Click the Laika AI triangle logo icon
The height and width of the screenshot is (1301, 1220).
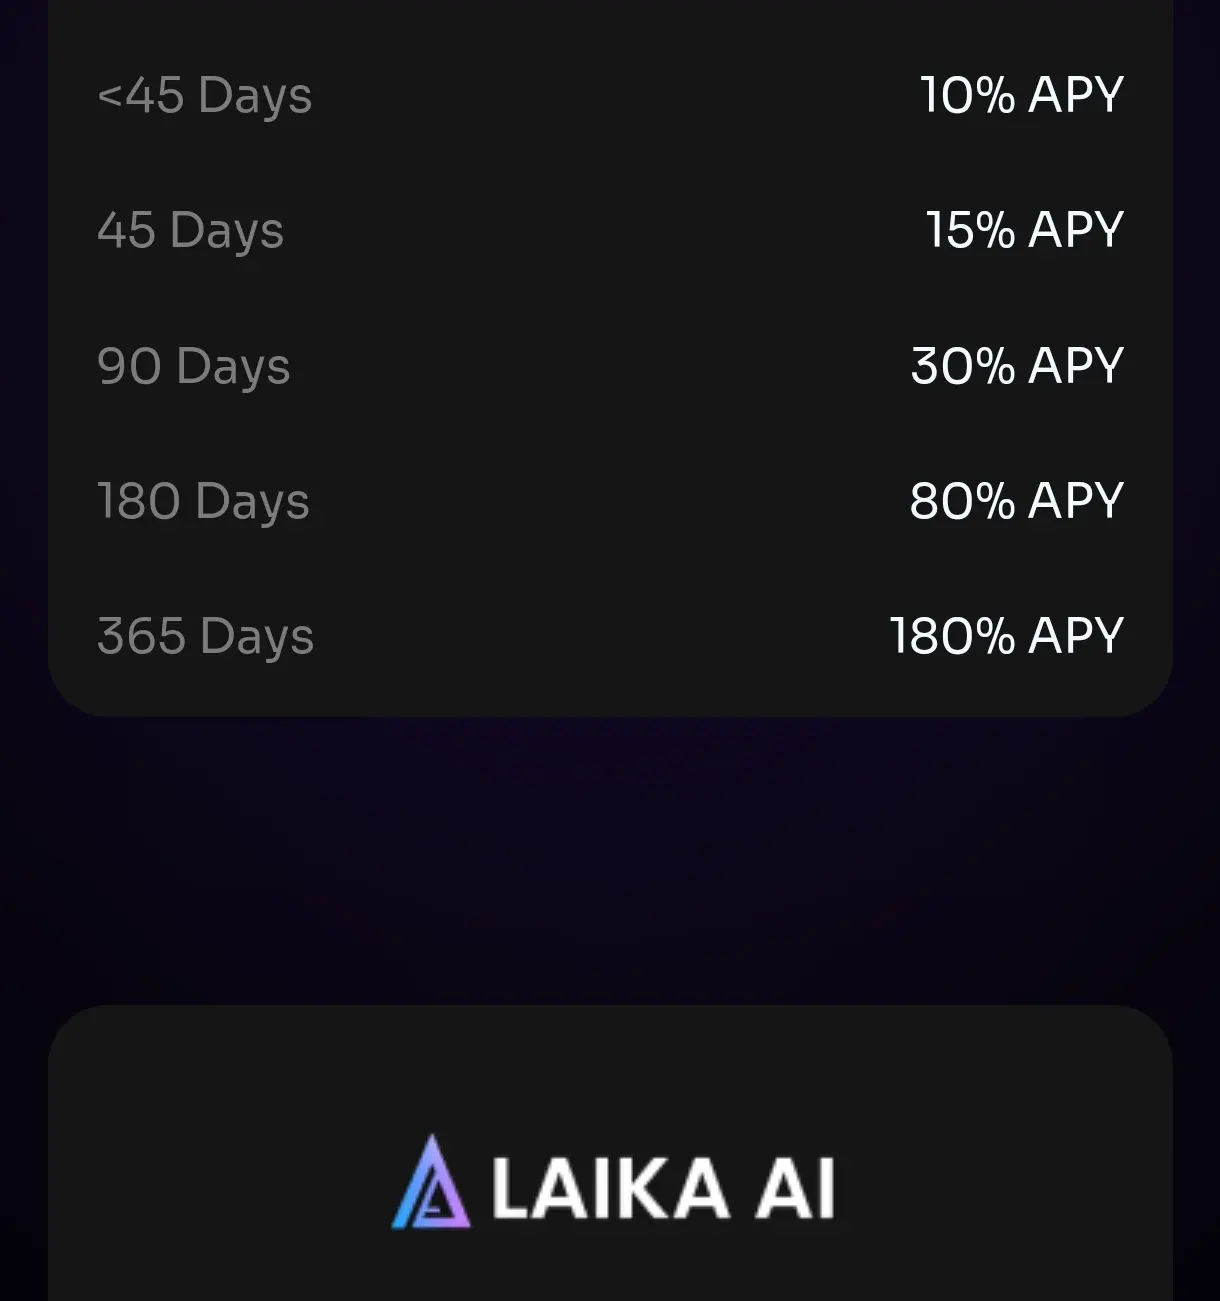431,1182
